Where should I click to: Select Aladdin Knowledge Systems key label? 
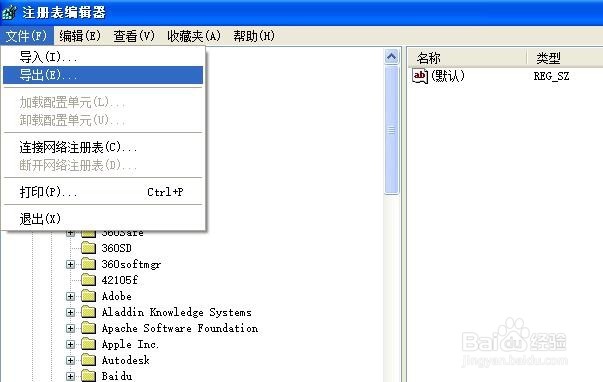[x=177, y=312]
